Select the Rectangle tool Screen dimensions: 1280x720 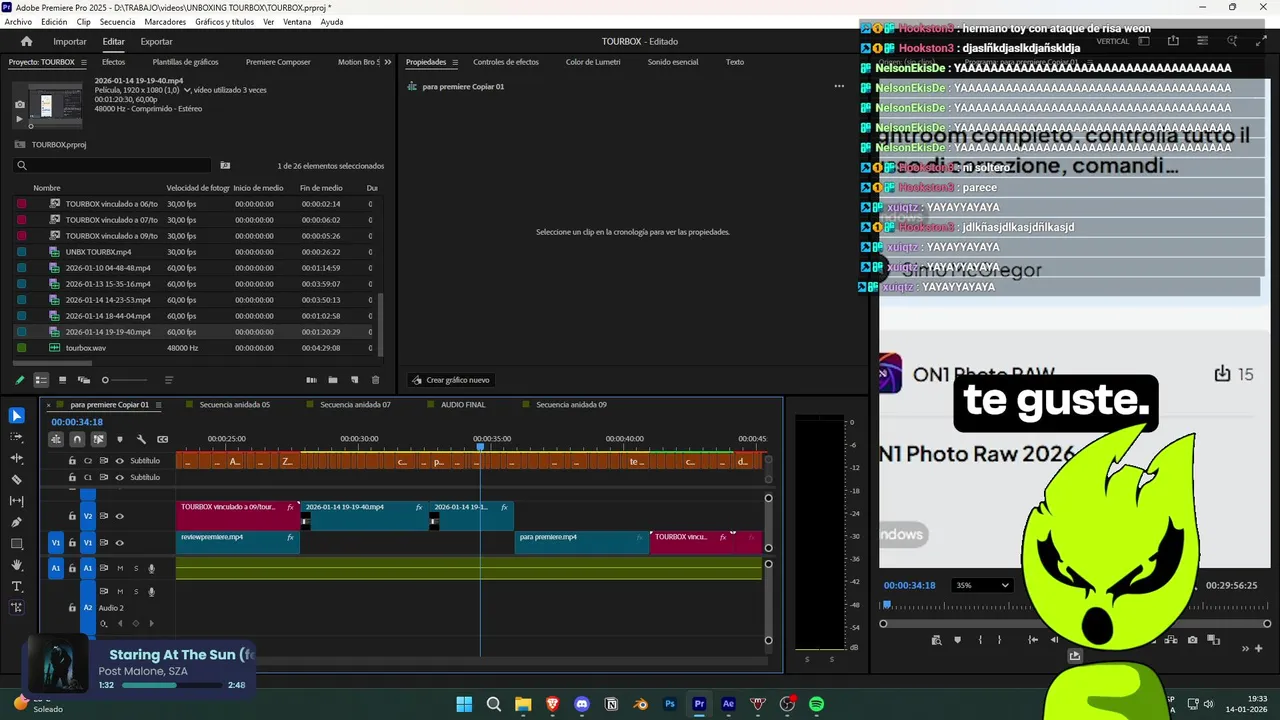click(17, 544)
